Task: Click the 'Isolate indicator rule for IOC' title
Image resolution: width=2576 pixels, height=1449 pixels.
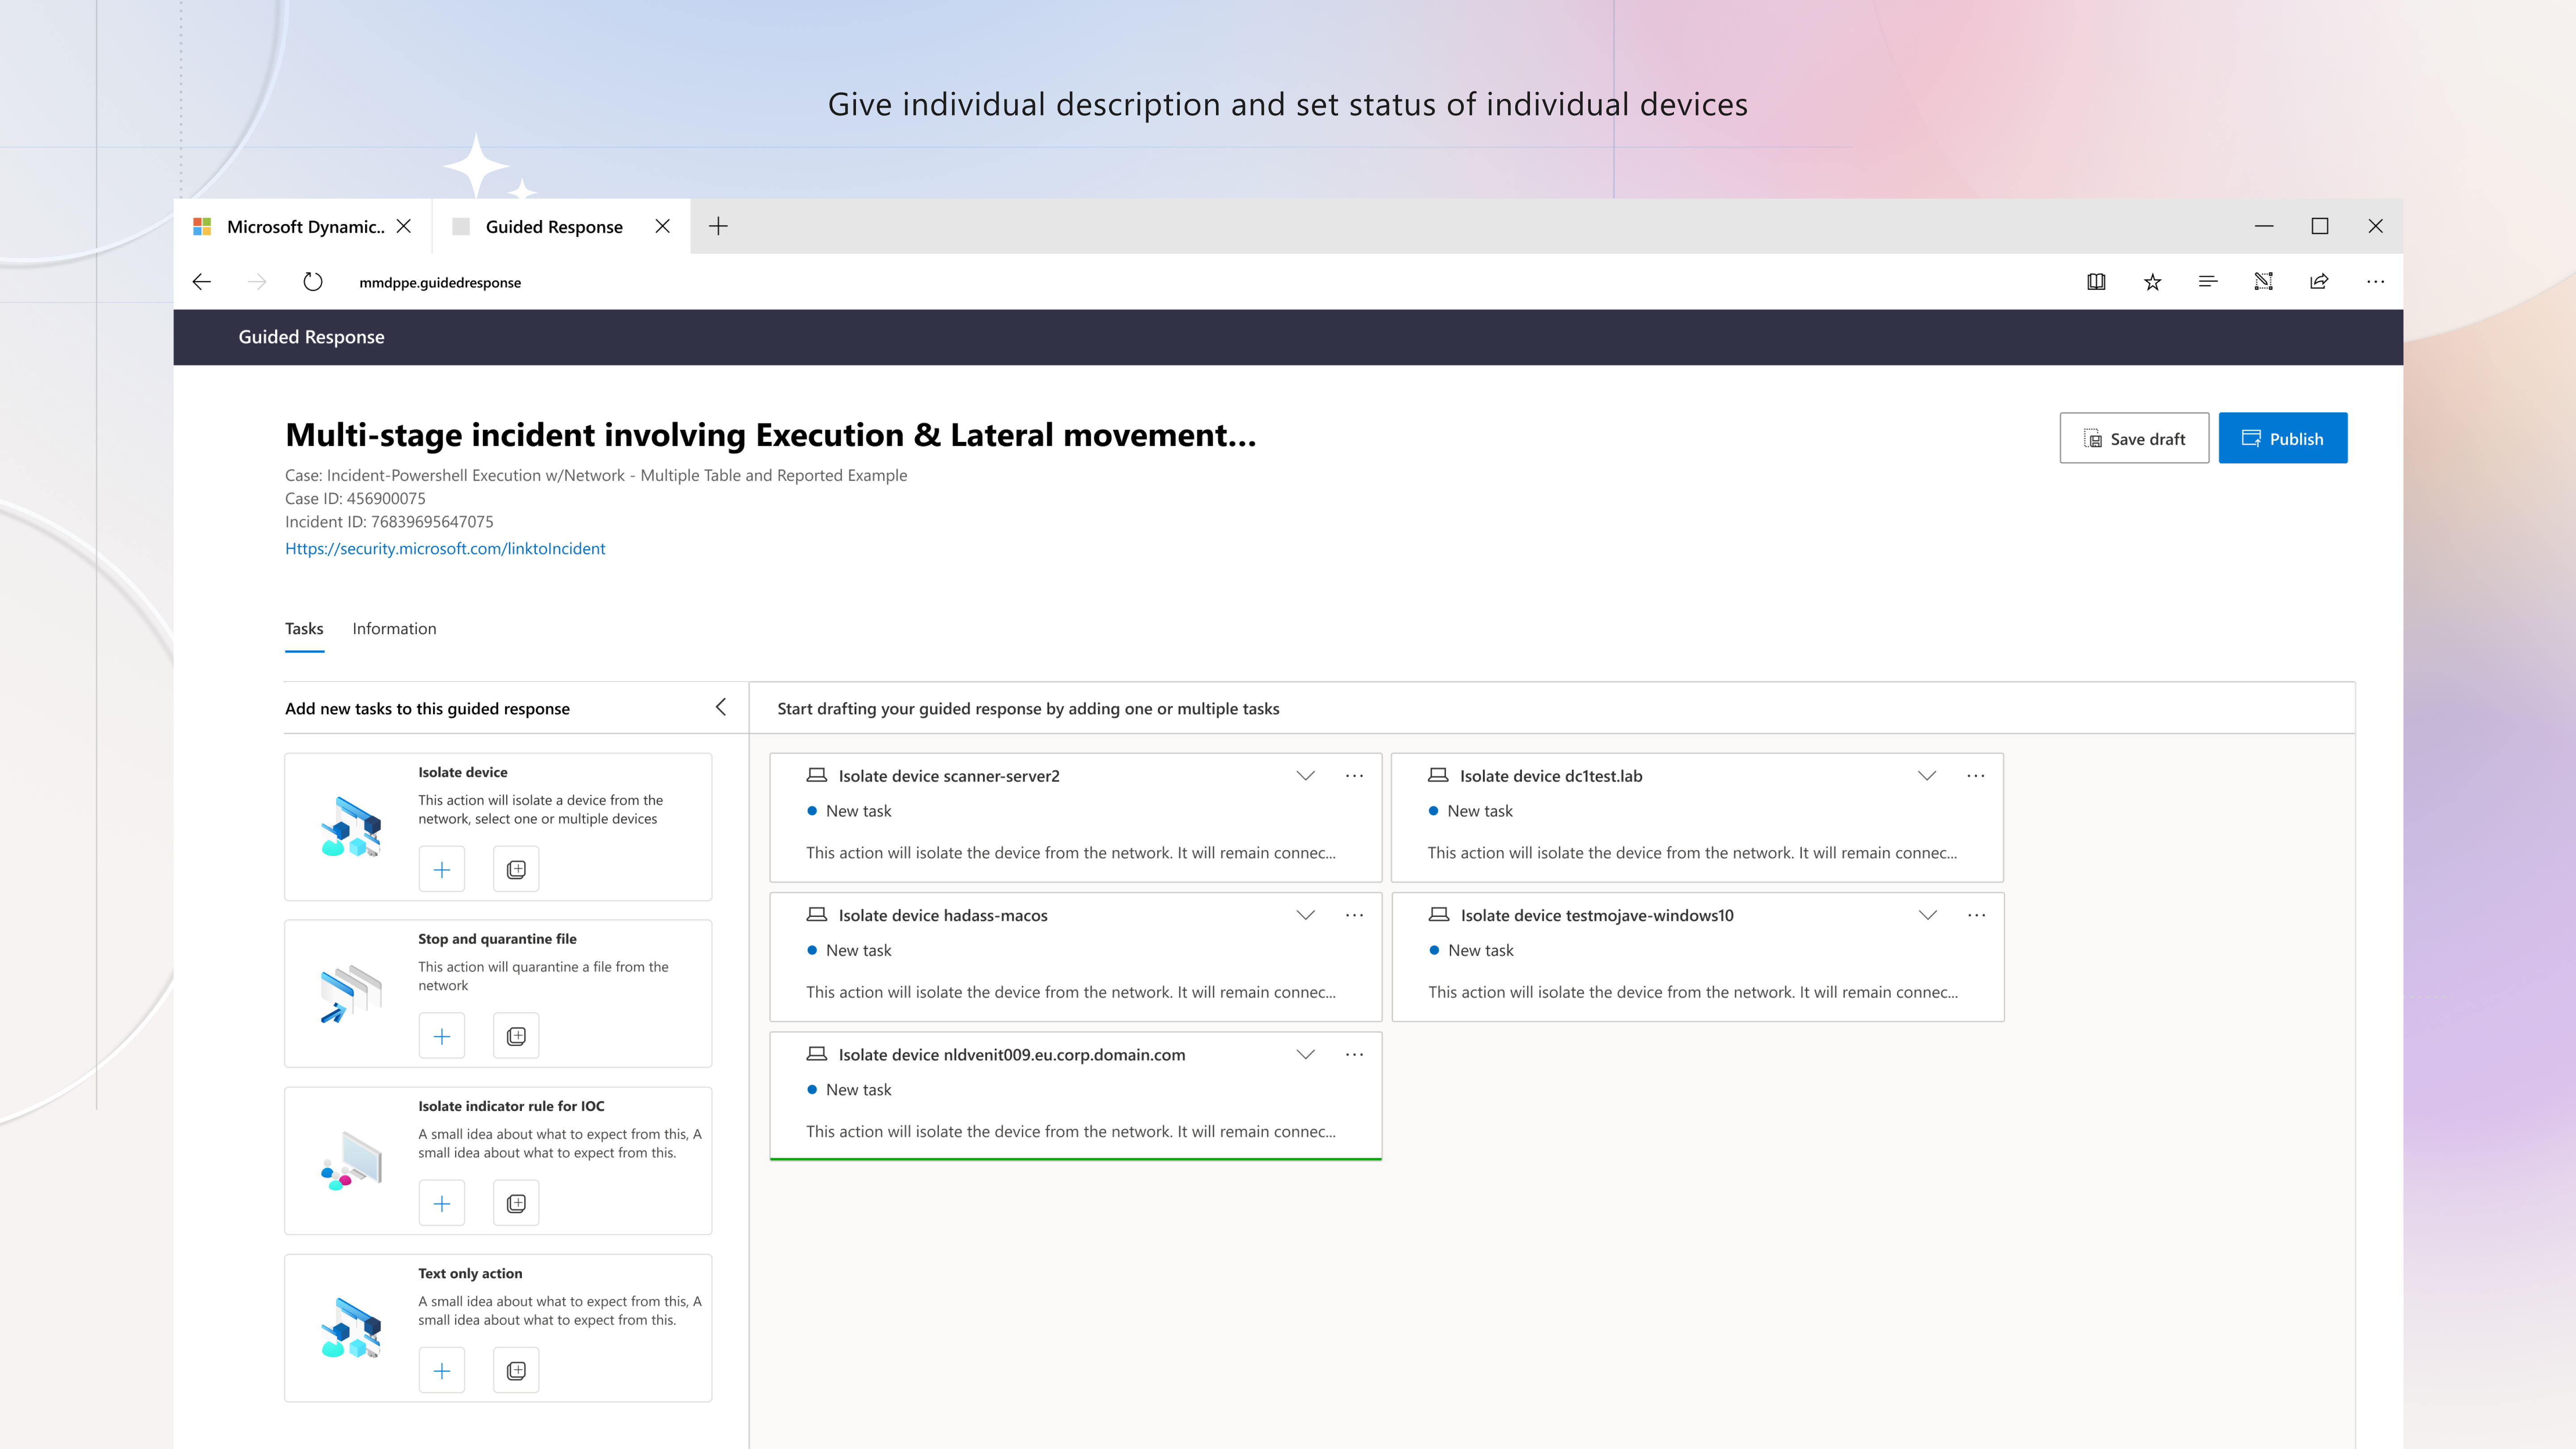Action: click(511, 1106)
